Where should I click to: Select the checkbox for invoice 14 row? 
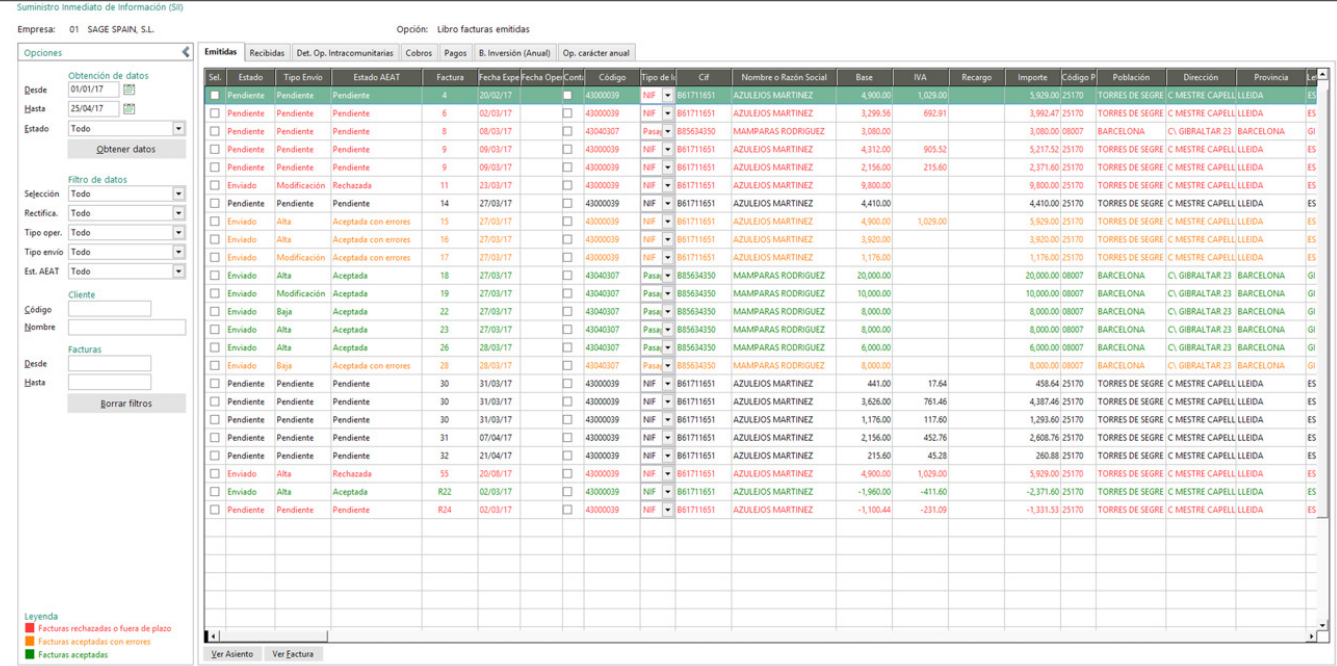click(x=214, y=203)
